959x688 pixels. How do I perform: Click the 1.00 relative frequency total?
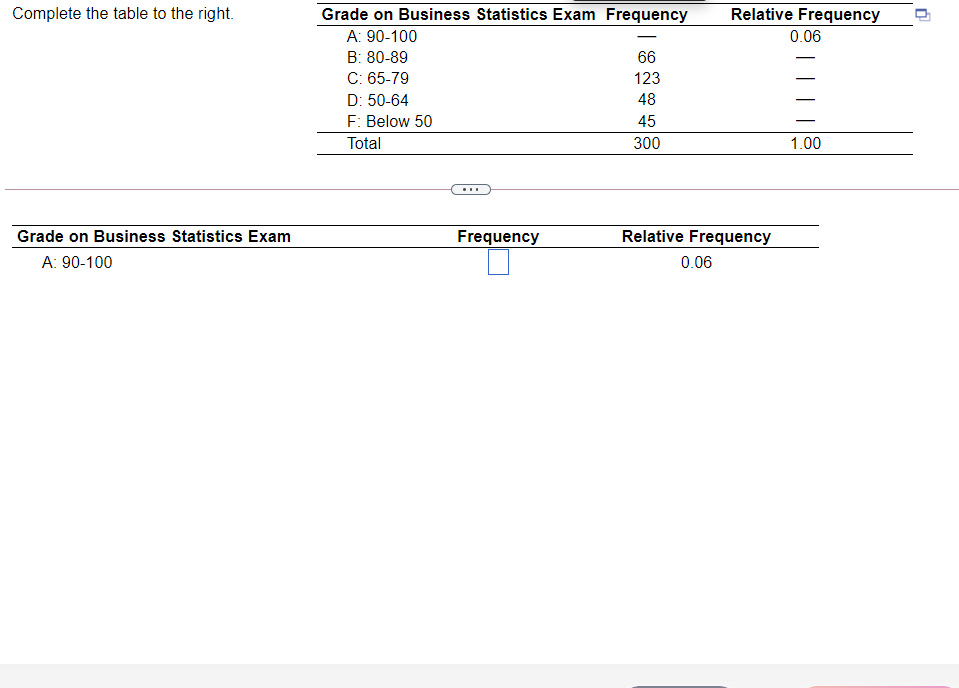point(805,143)
